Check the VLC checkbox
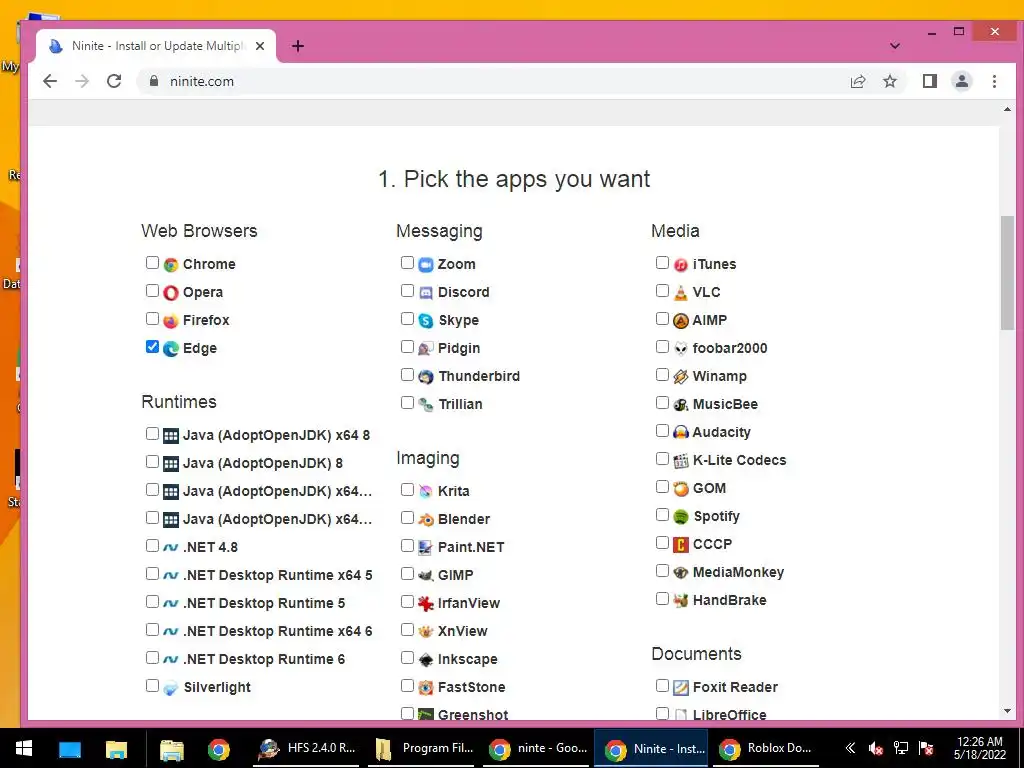The height and width of the screenshot is (768, 1024). [x=662, y=291]
